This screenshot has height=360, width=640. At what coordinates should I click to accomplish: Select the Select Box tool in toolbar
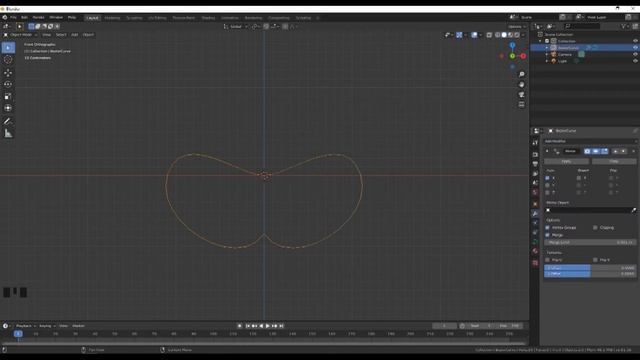pos(8,48)
